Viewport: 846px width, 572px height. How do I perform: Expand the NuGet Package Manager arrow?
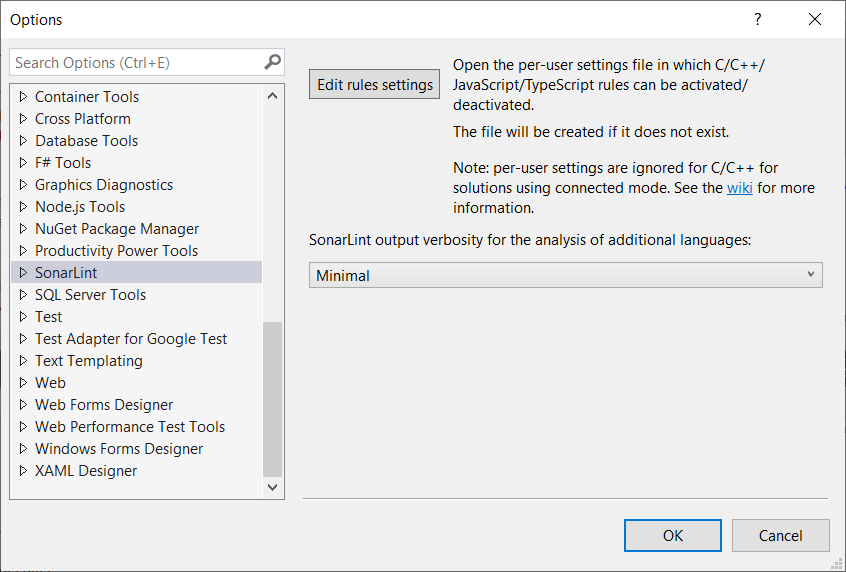point(23,229)
